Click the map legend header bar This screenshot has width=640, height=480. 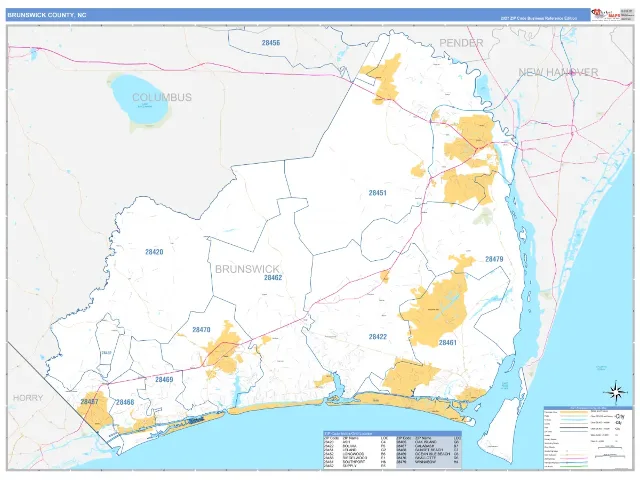click(588, 408)
